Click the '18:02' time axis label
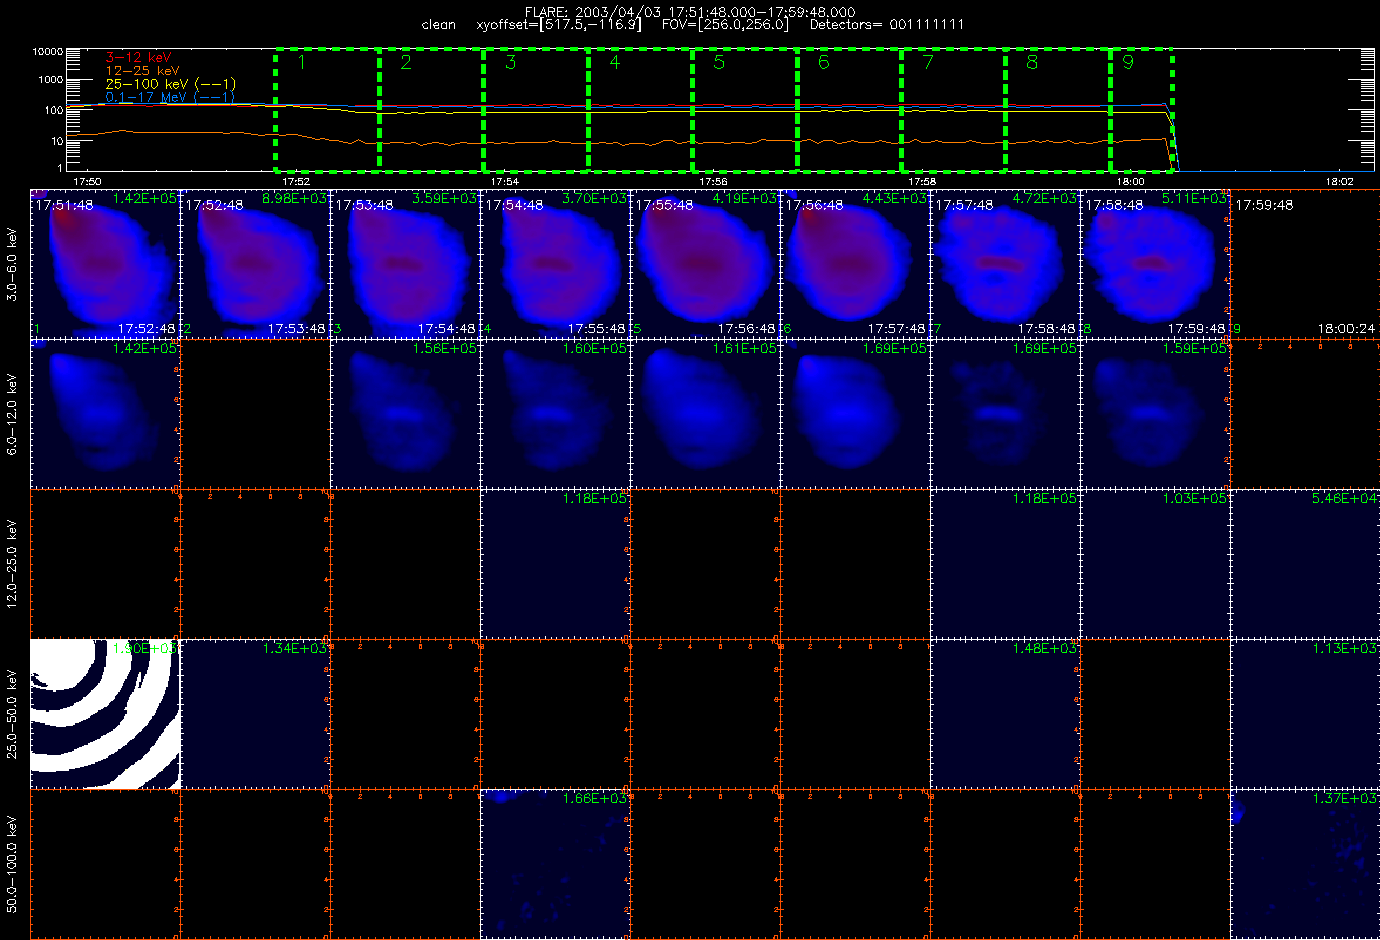The width and height of the screenshot is (1380, 940). click(x=1340, y=182)
